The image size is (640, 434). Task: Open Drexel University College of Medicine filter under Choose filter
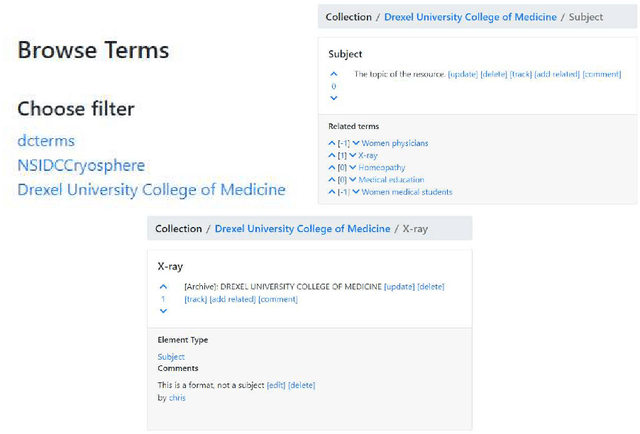(151, 189)
